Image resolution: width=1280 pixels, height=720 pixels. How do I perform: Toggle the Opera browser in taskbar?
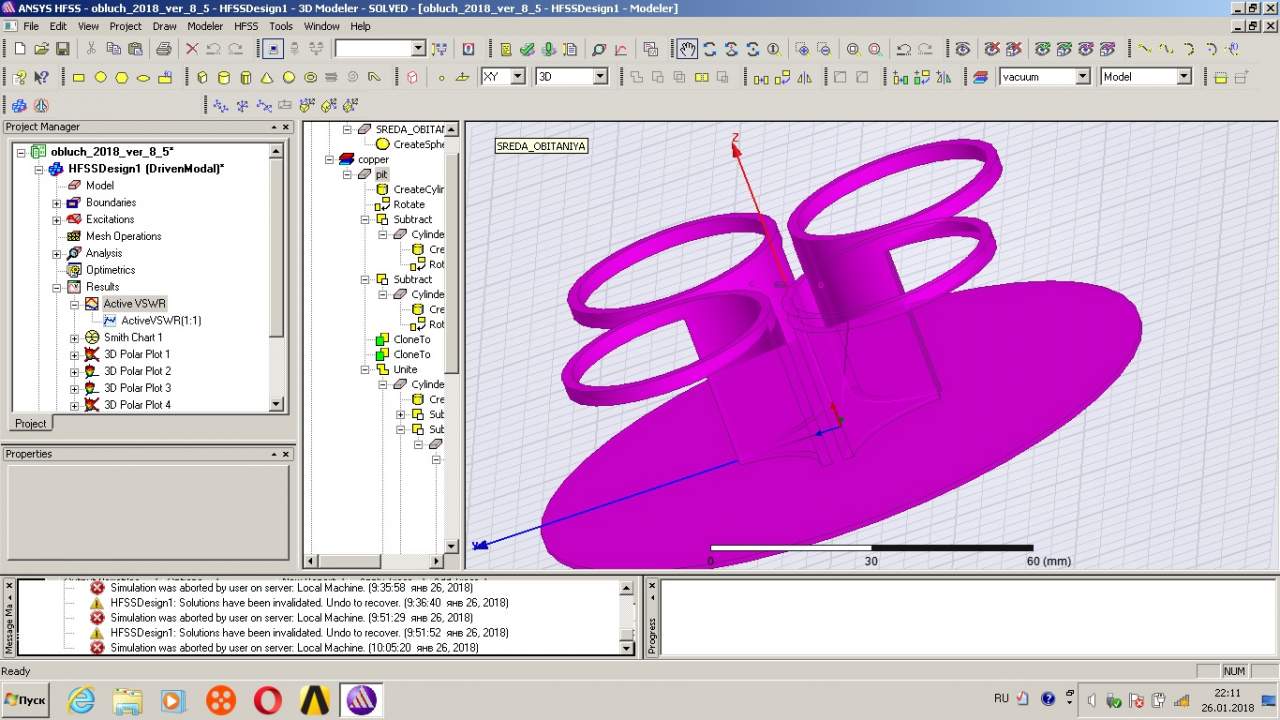click(267, 700)
